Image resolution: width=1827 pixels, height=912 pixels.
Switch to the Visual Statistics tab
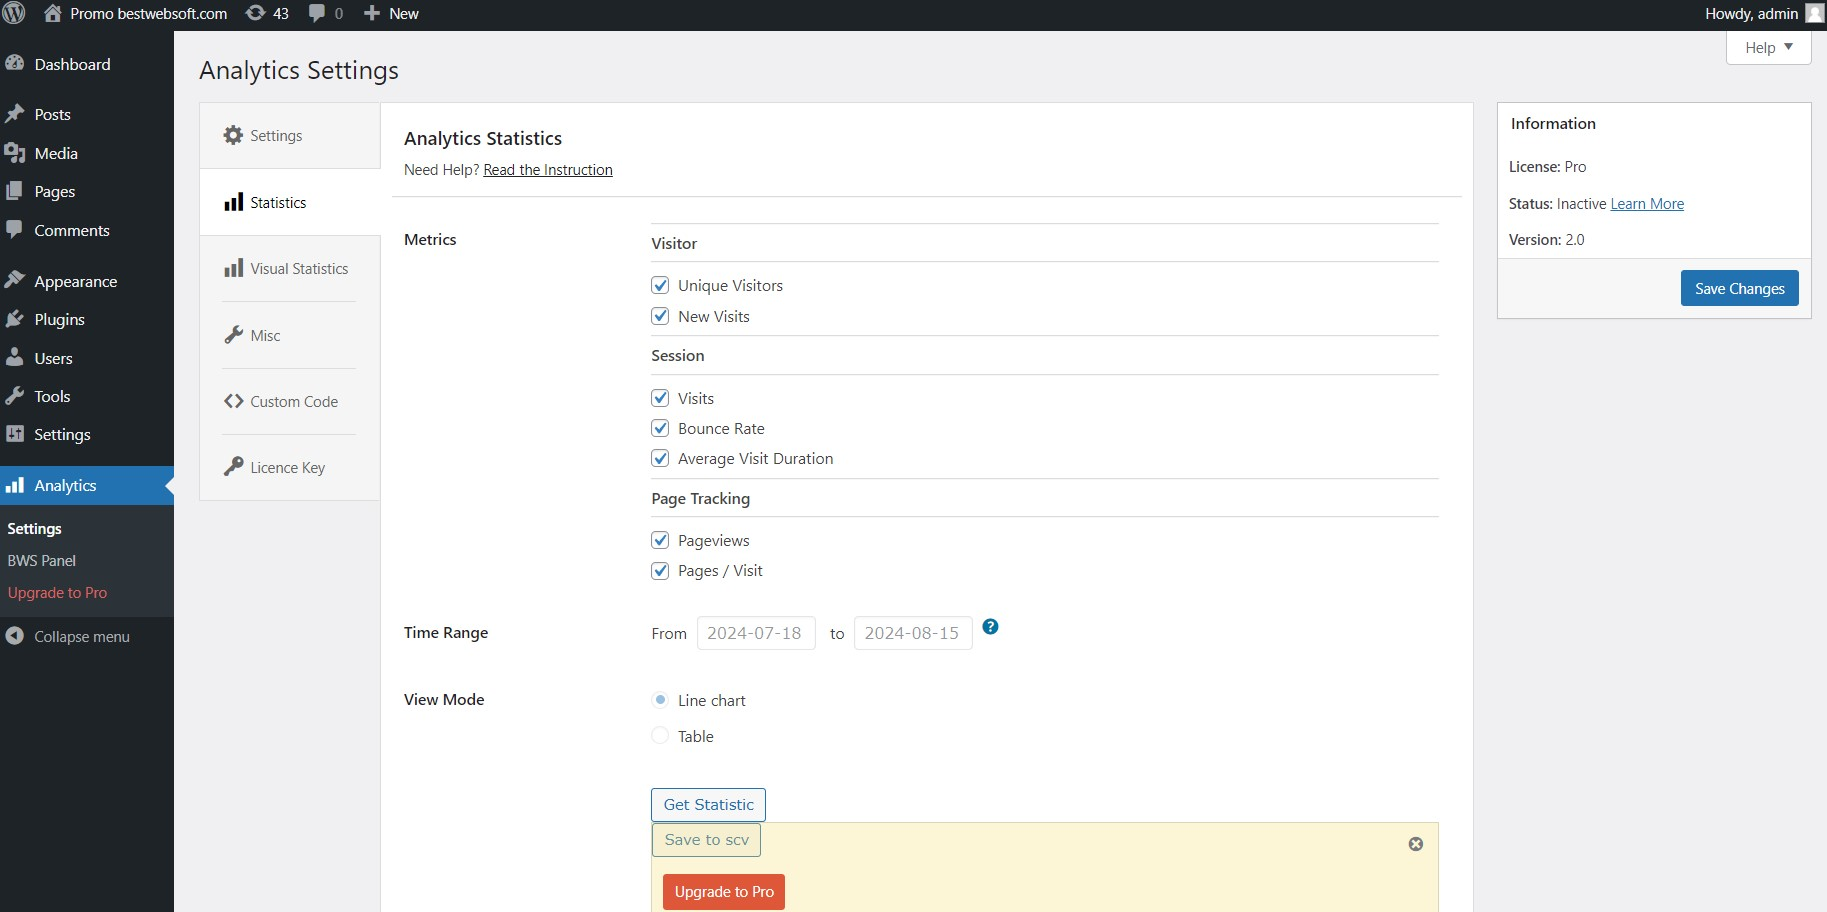289,269
